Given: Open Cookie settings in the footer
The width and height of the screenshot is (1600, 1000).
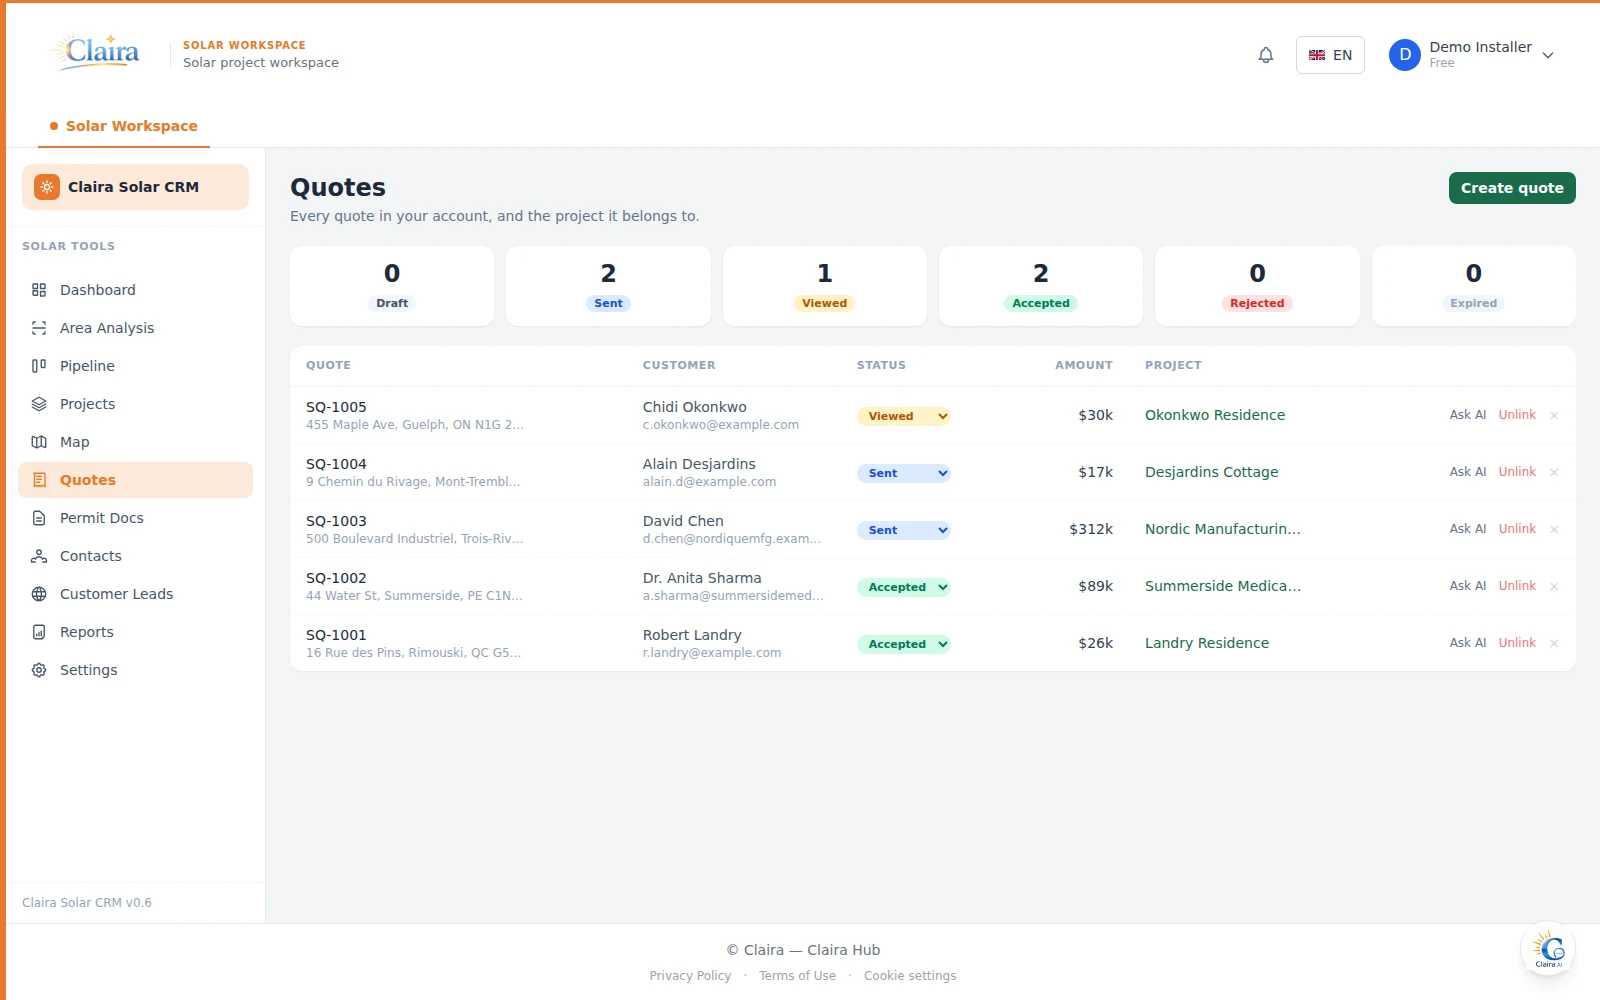Looking at the screenshot, I should 910,976.
